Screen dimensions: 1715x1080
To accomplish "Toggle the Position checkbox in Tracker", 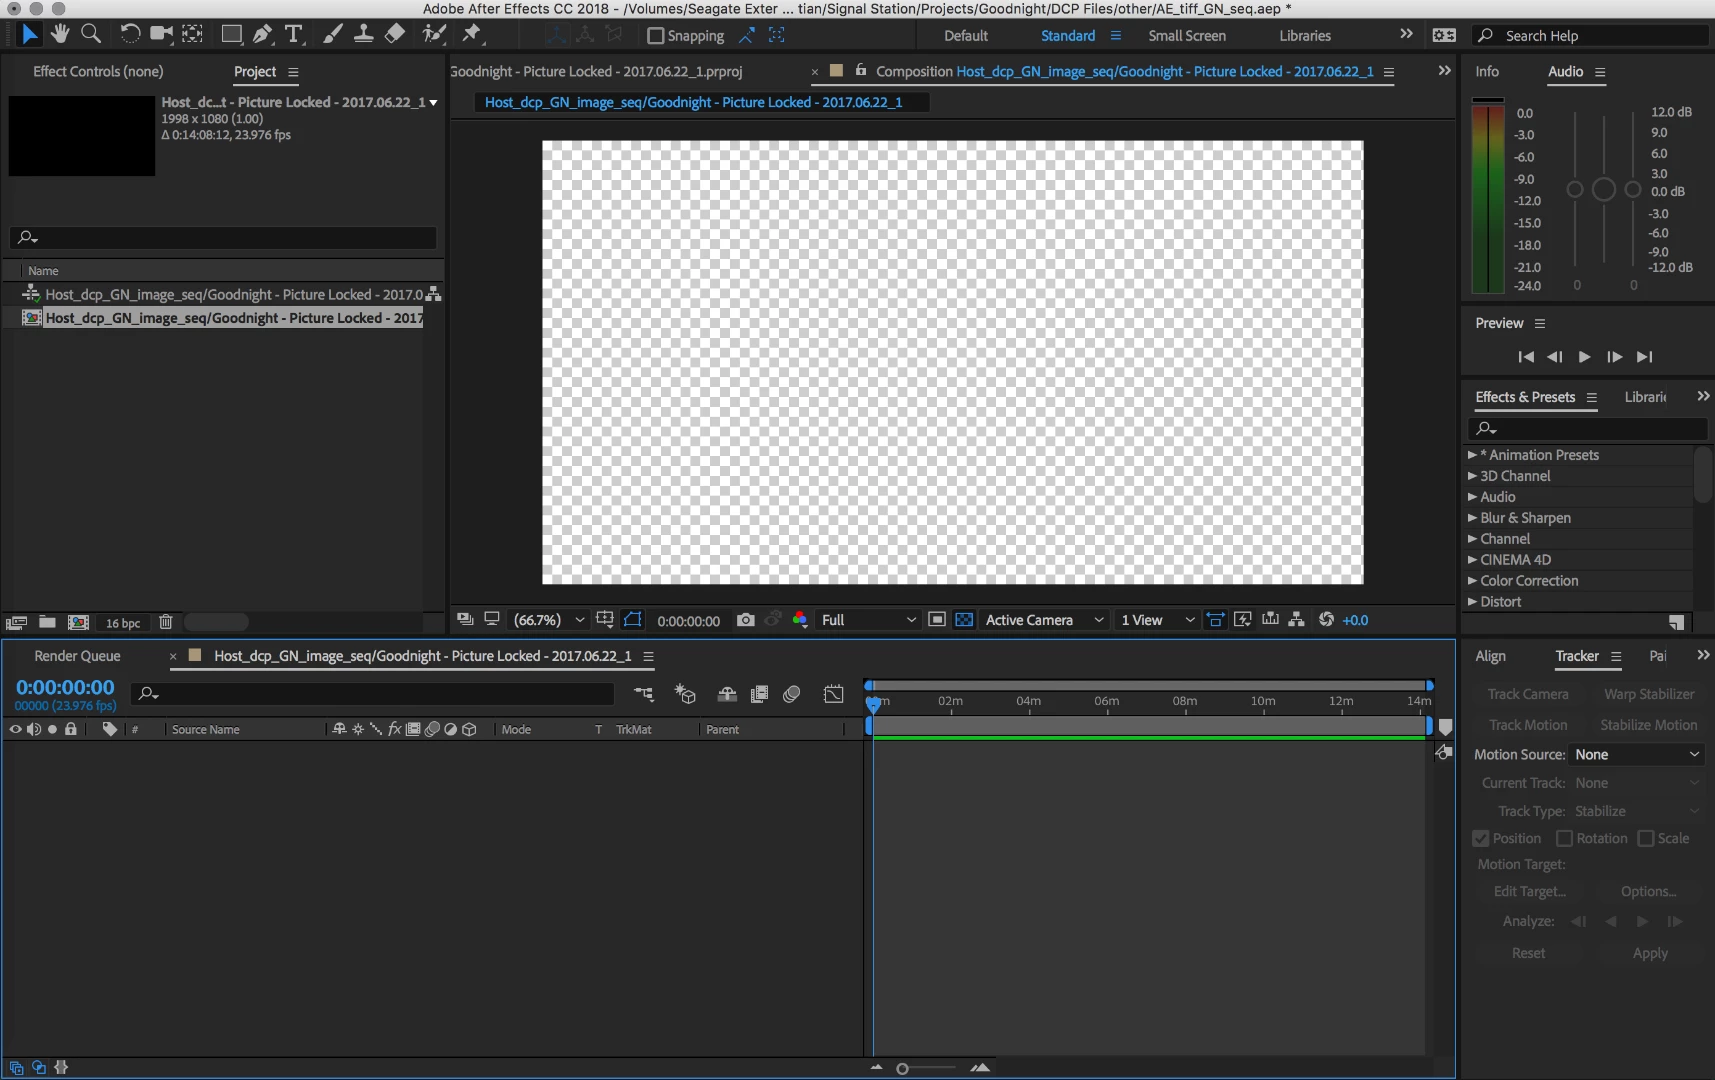I will (1481, 839).
